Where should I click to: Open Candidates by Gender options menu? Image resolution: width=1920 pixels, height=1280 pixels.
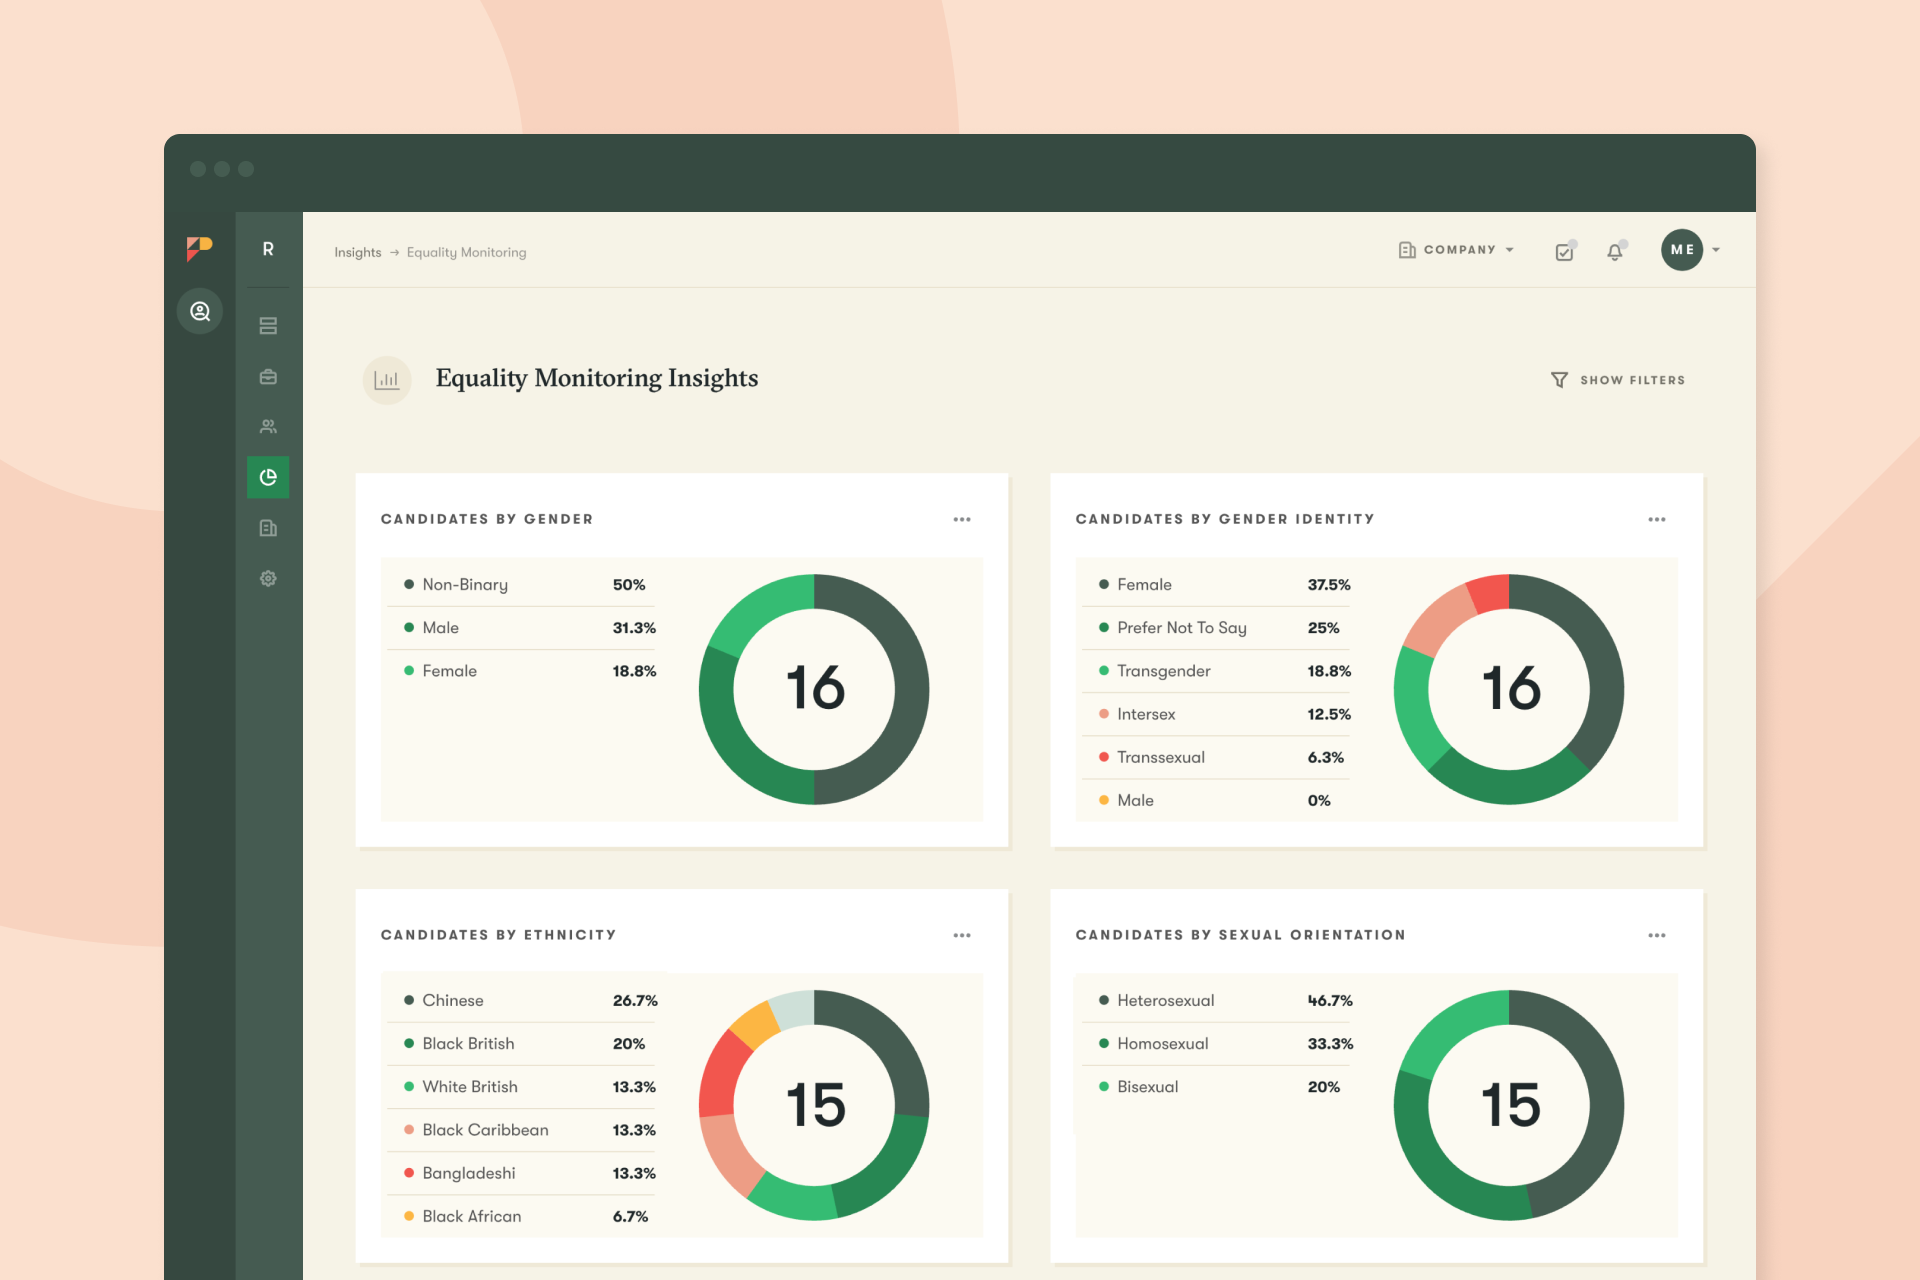[x=962, y=519]
